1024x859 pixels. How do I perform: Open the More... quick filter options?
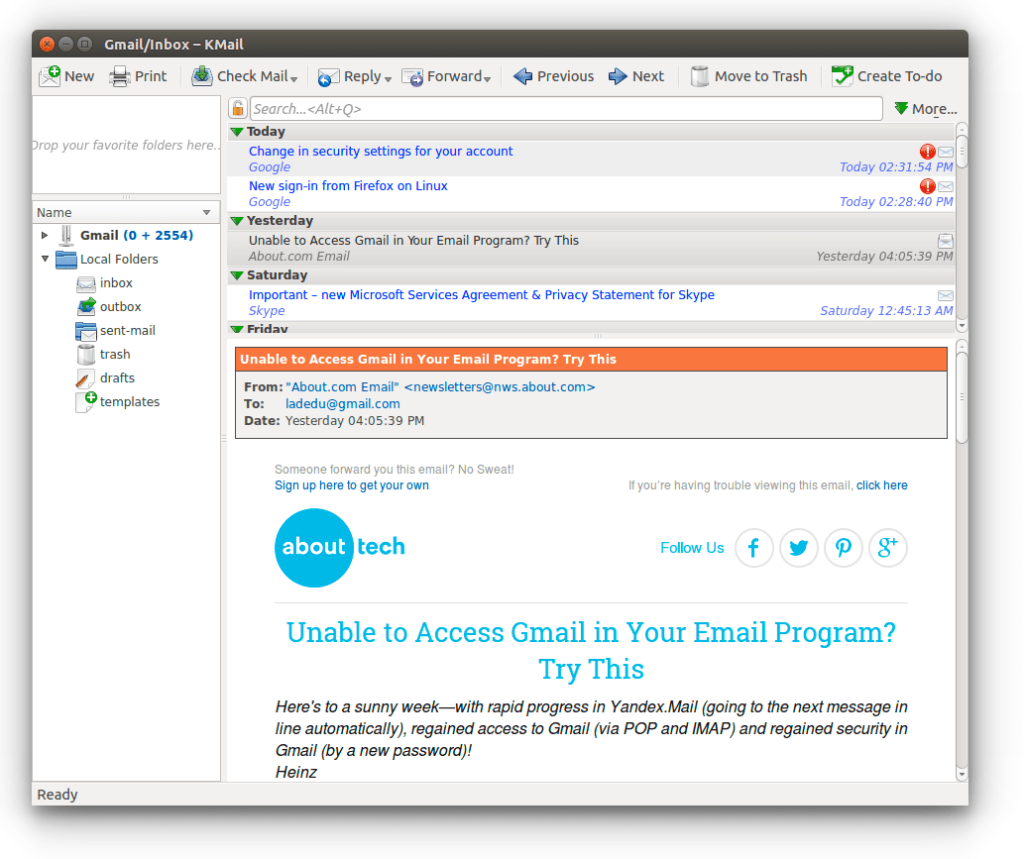coord(925,108)
